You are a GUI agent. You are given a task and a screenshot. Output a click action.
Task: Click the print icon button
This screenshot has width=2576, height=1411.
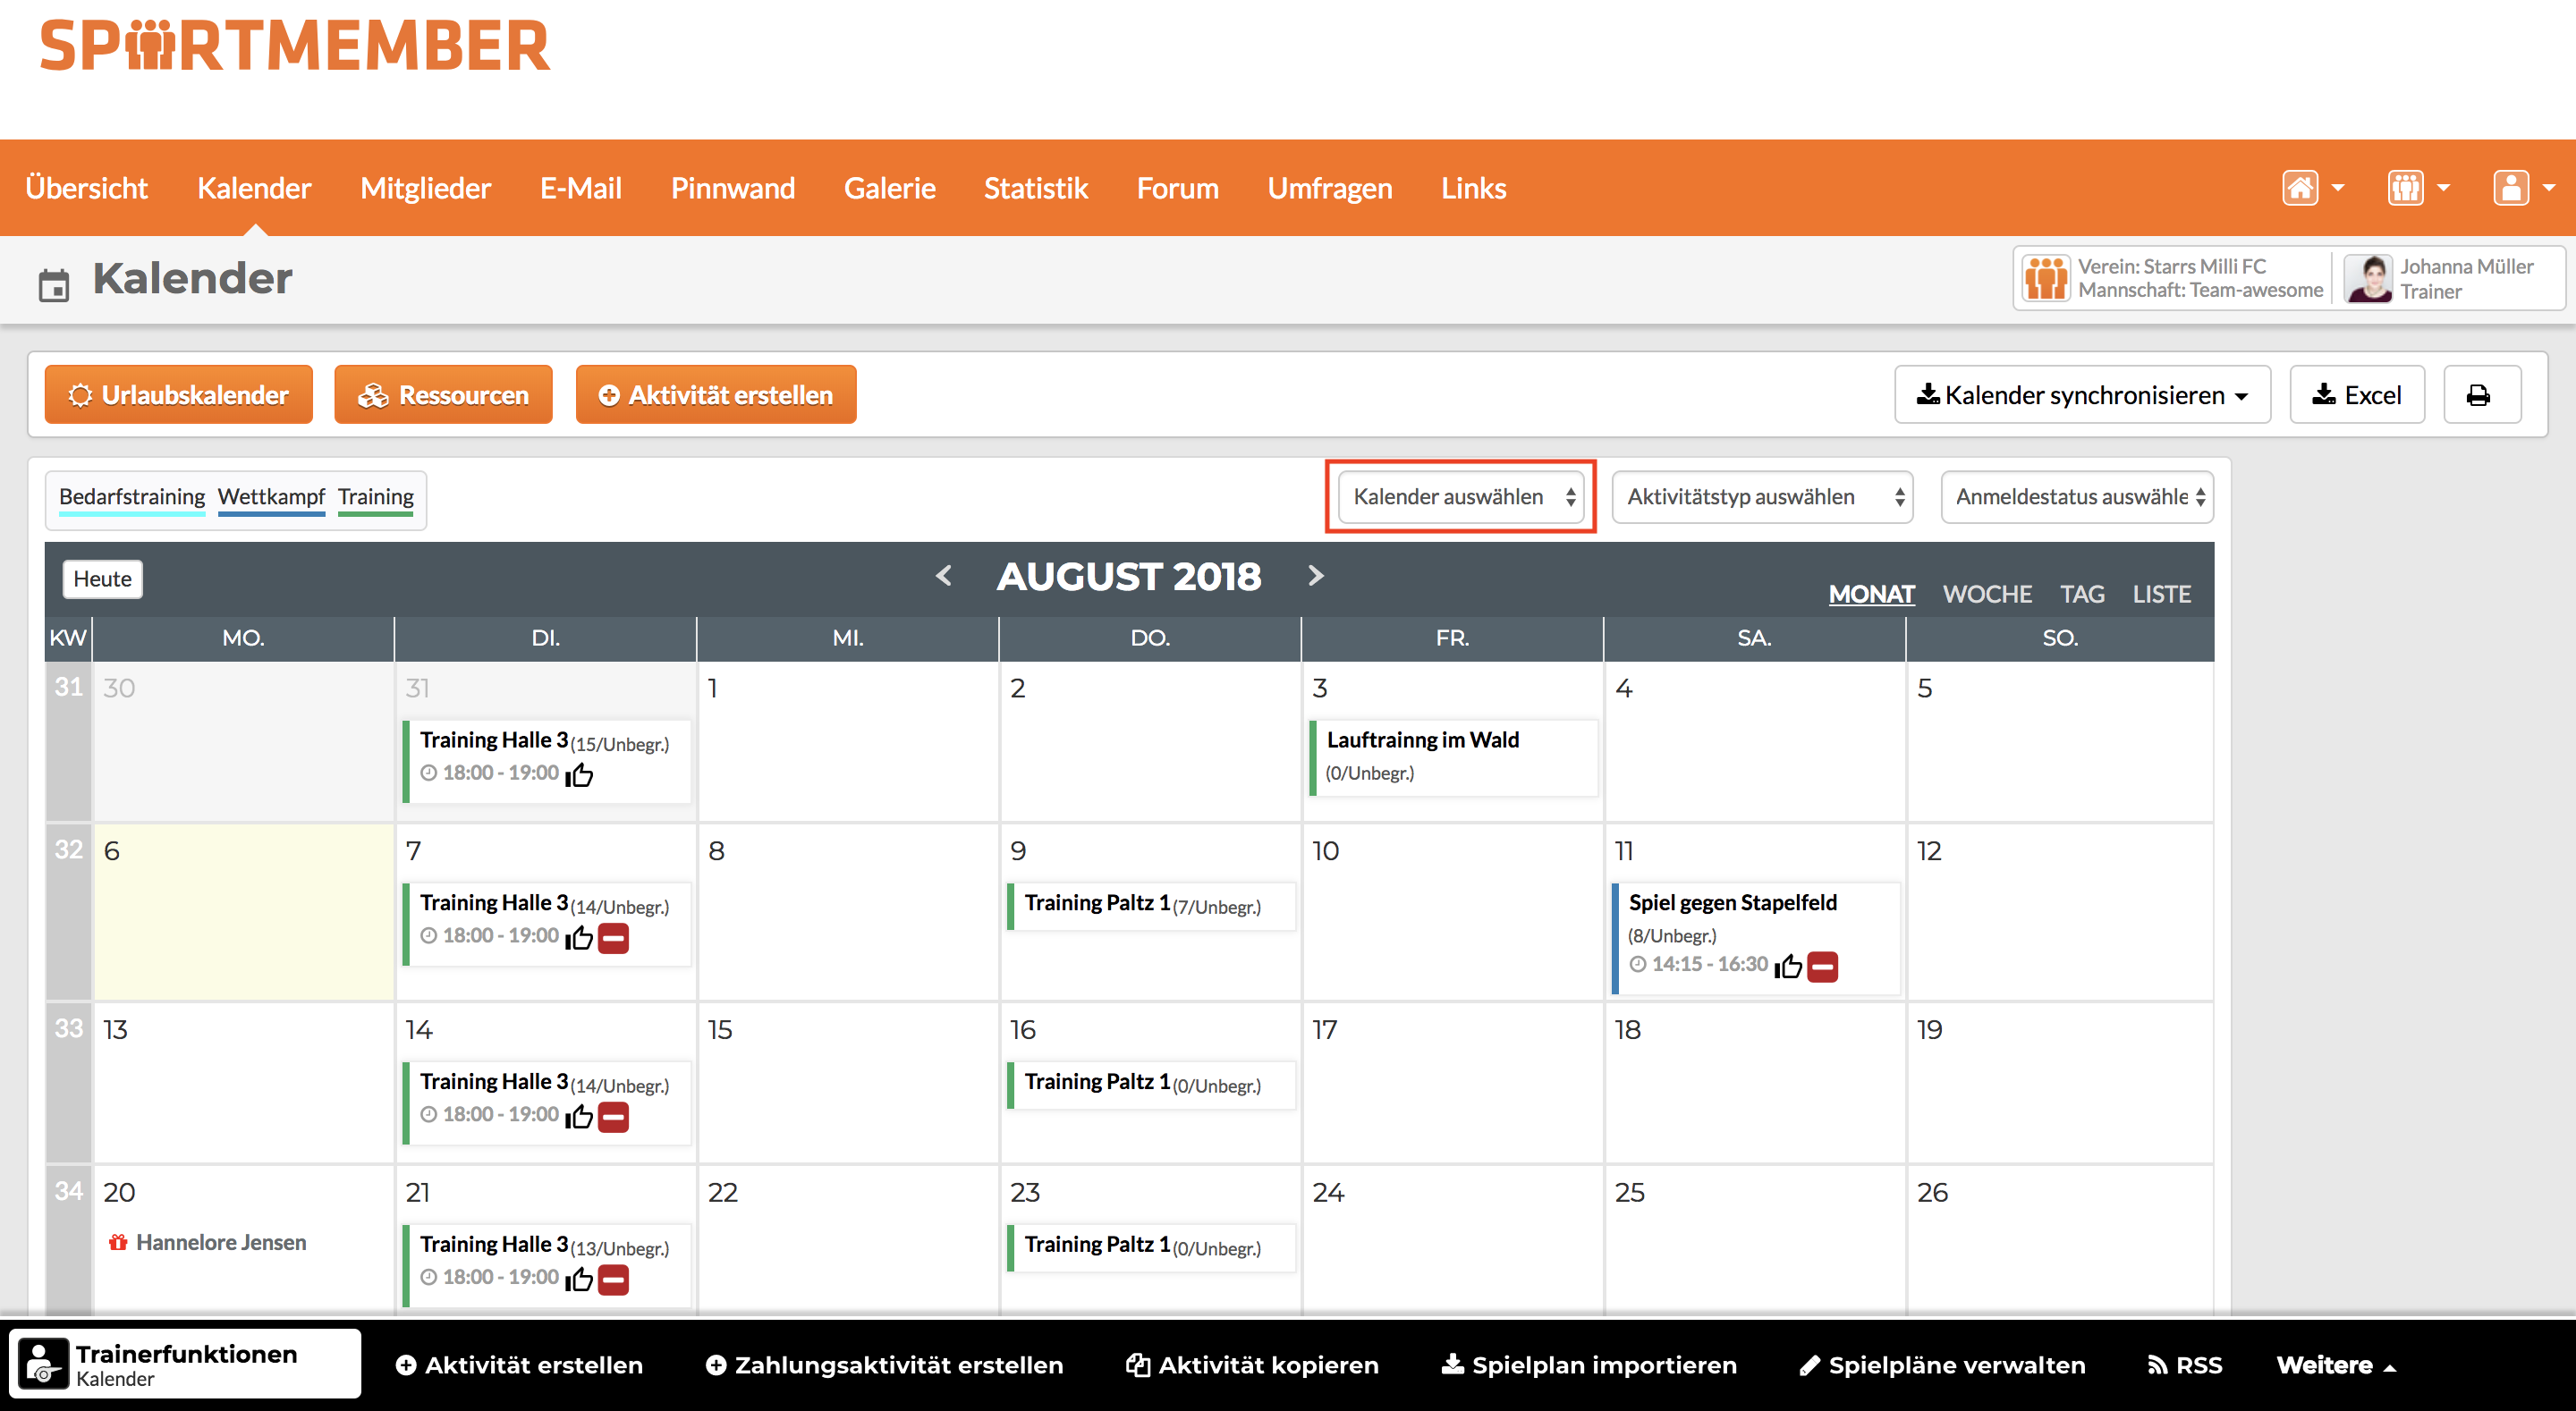pyautogui.click(x=2482, y=395)
